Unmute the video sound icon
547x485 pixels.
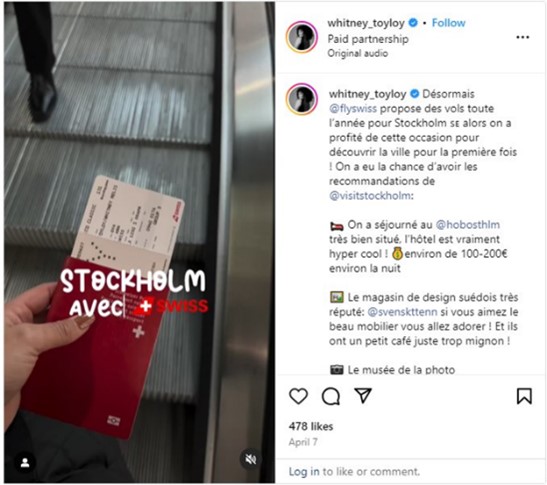pos(250,459)
